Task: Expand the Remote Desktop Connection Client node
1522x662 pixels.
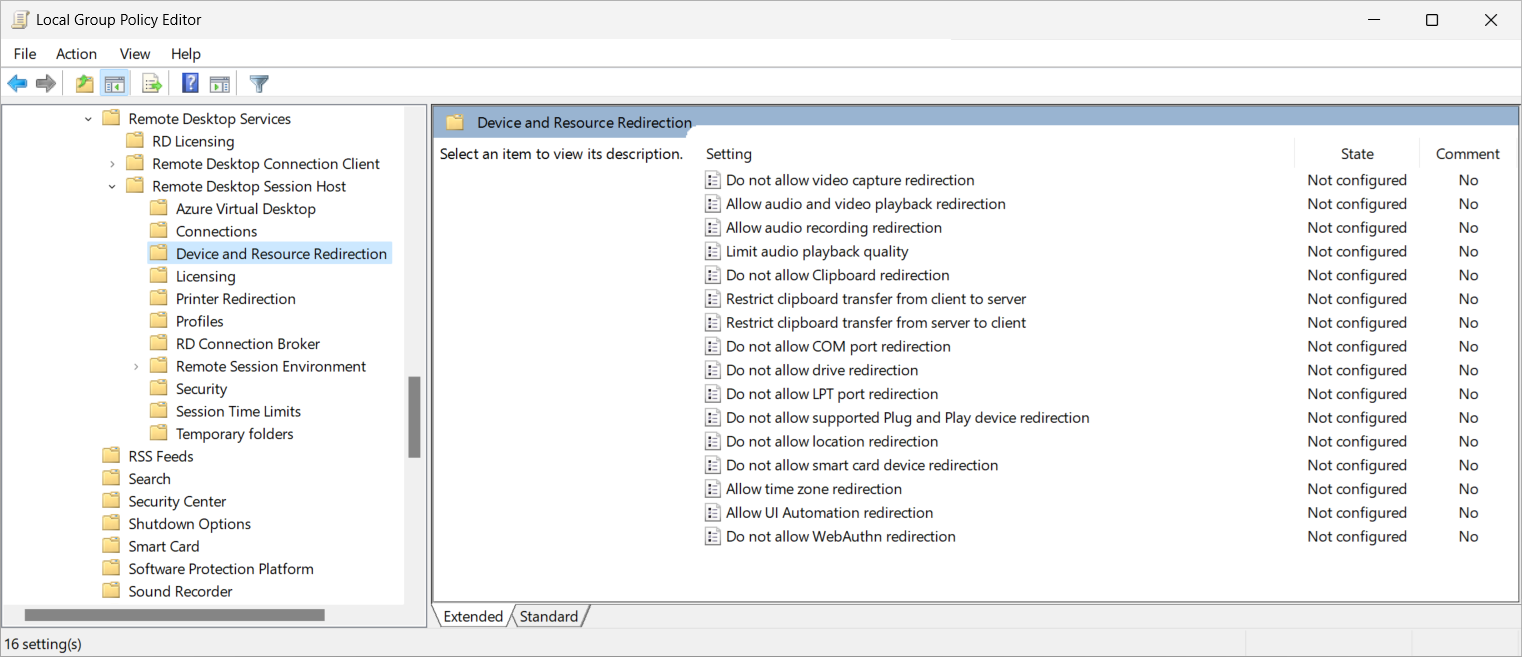Action: point(111,163)
